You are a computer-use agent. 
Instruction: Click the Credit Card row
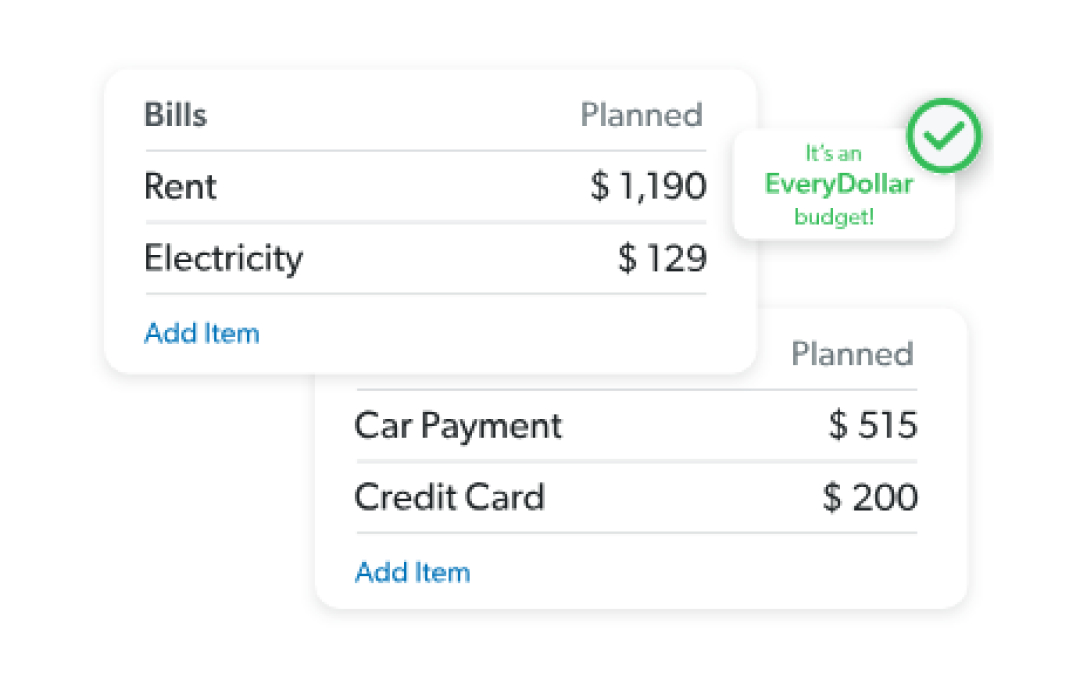450,497
